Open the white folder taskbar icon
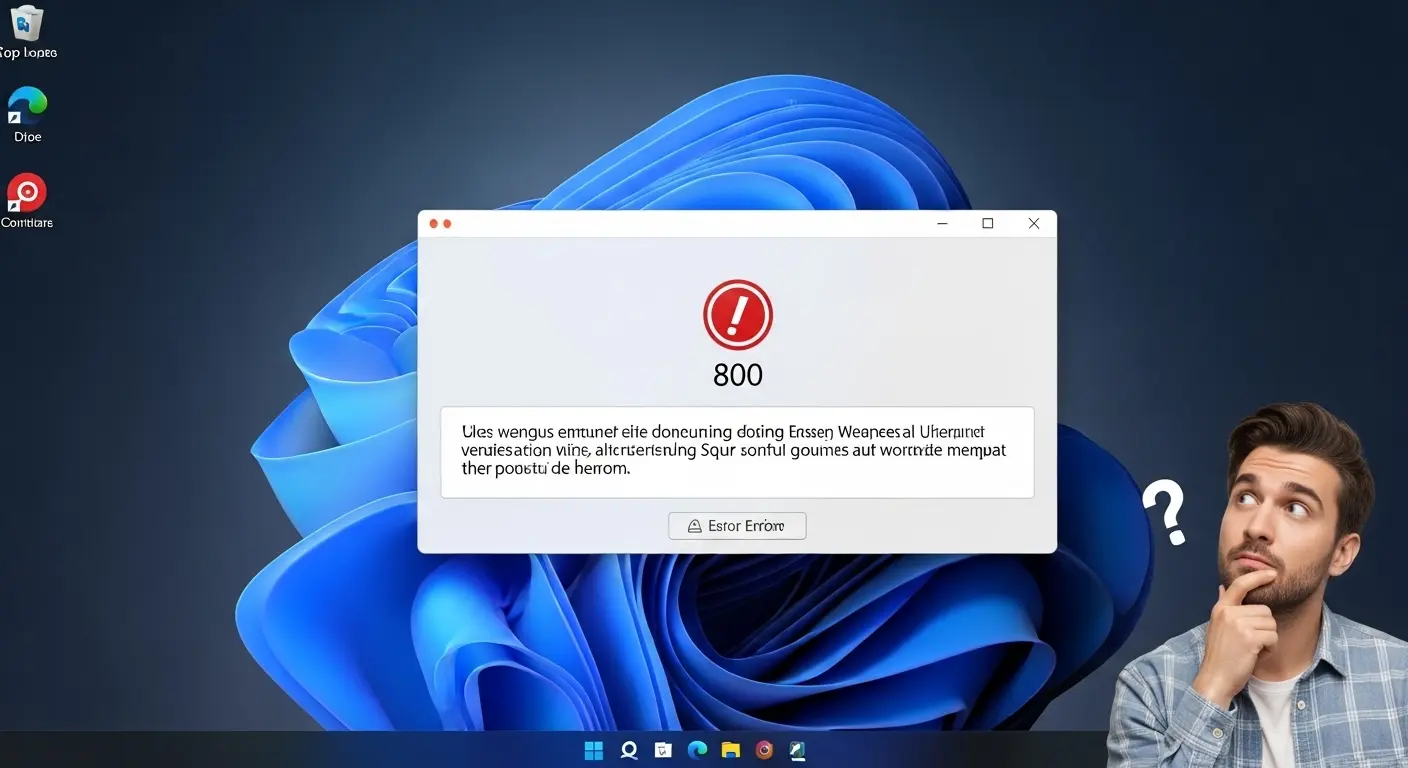This screenshot has width=1408, height=768. point(662,750)
